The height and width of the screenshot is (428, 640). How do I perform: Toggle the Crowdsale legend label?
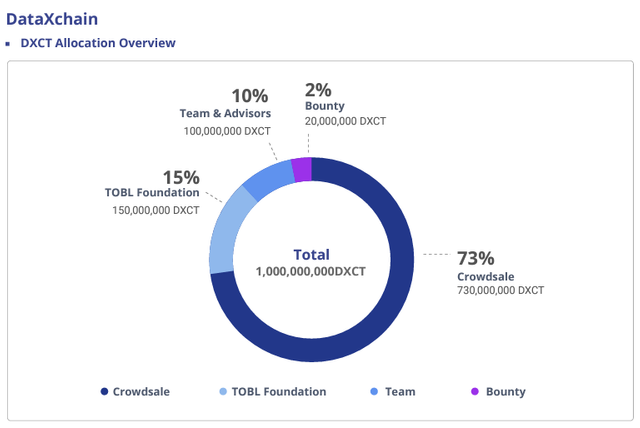(x=141, y=392)
